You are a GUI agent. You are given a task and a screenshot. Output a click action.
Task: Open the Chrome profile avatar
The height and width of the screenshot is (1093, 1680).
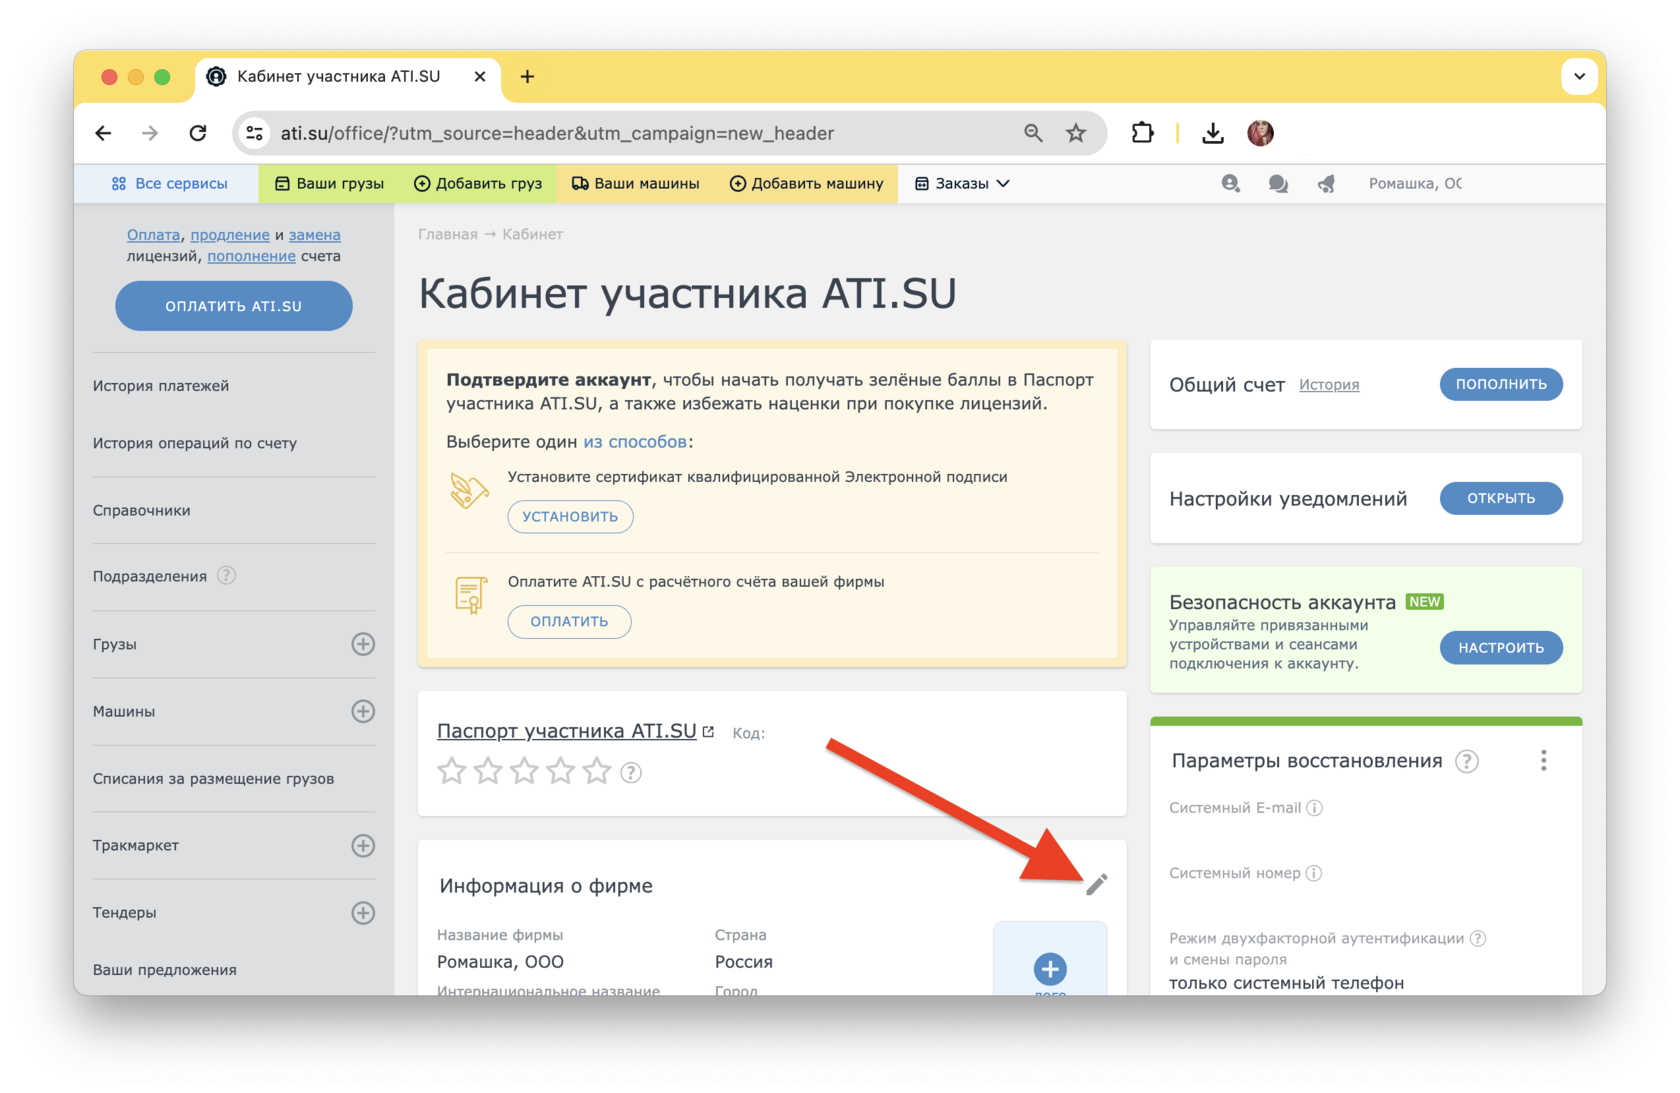[x=1260, y=133]
